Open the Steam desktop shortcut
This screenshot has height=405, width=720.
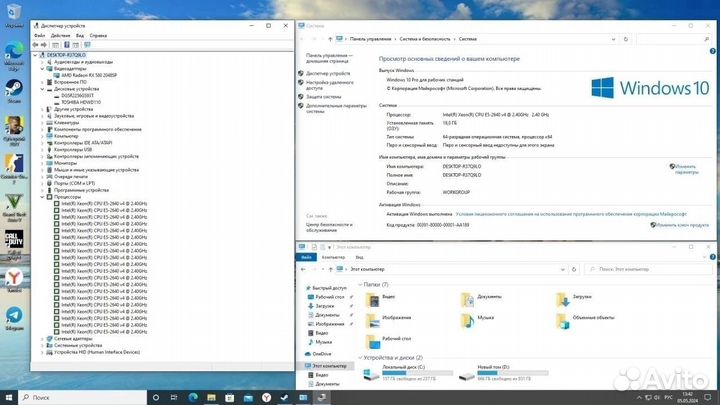pos(14,90)
